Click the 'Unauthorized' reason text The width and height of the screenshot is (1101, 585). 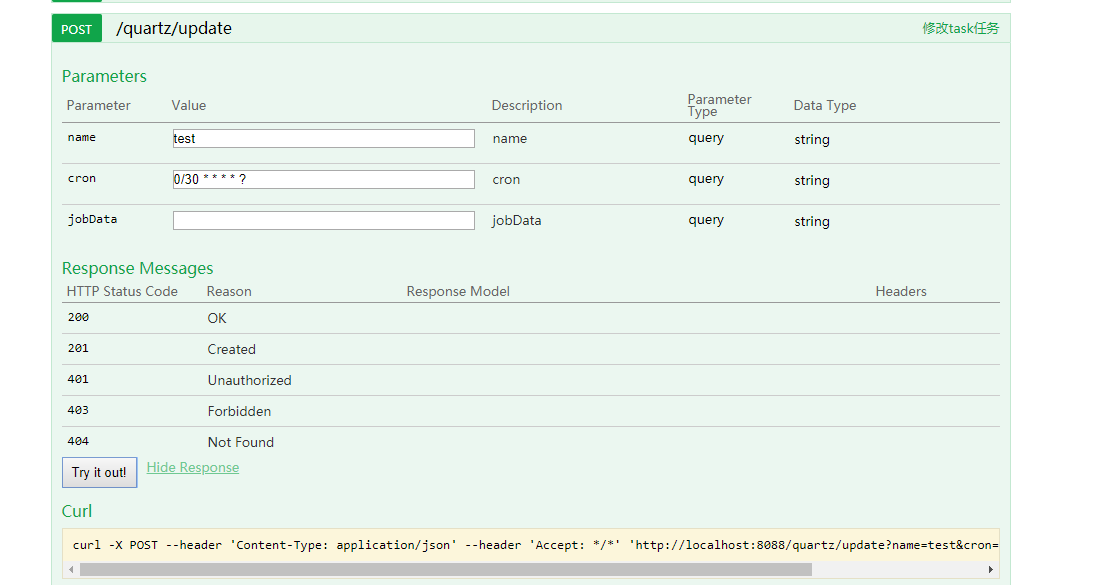[249, 380]
